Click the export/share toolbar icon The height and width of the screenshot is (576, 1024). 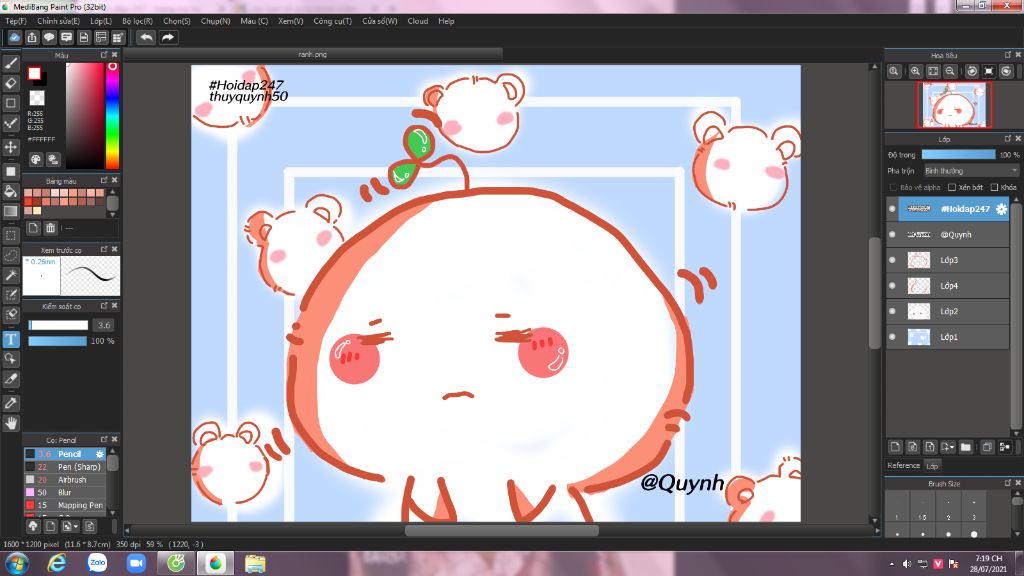[x=32, y=37]
